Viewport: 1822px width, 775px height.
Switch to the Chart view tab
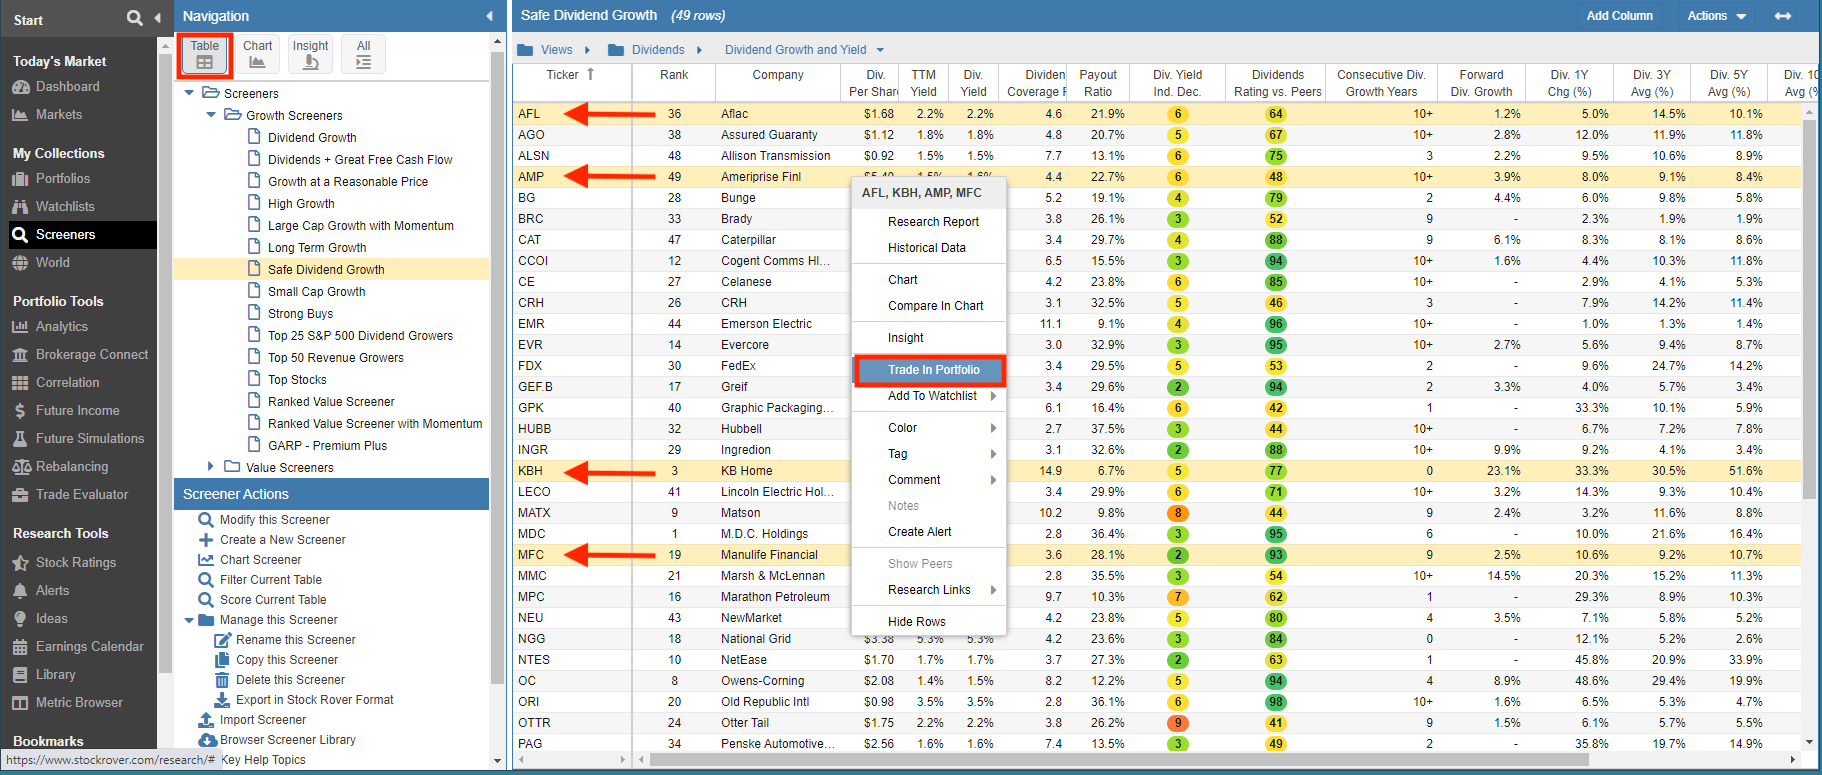point(258,55)
